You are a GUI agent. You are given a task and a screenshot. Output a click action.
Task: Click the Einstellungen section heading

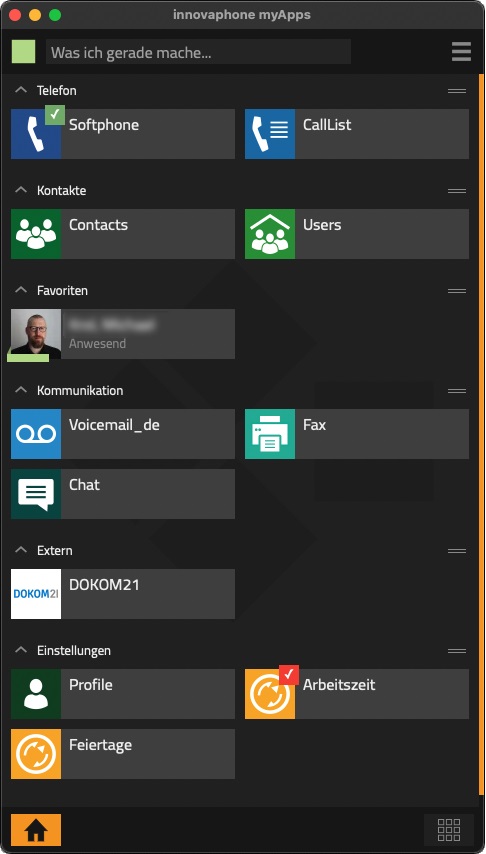(x=74, y=651)
